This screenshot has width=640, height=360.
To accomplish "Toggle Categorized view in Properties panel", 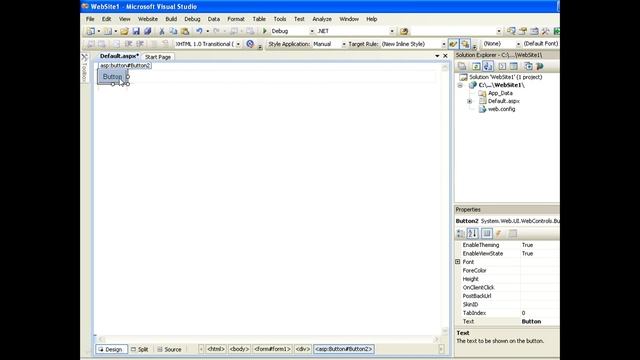I will [x=460, y=233].
